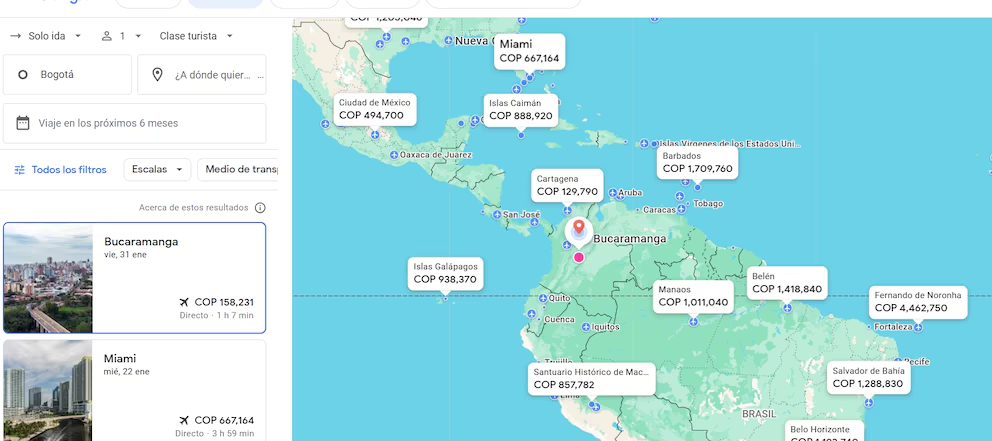Select the Belén COP 1,418,840 label

click(x=787, y=283)
